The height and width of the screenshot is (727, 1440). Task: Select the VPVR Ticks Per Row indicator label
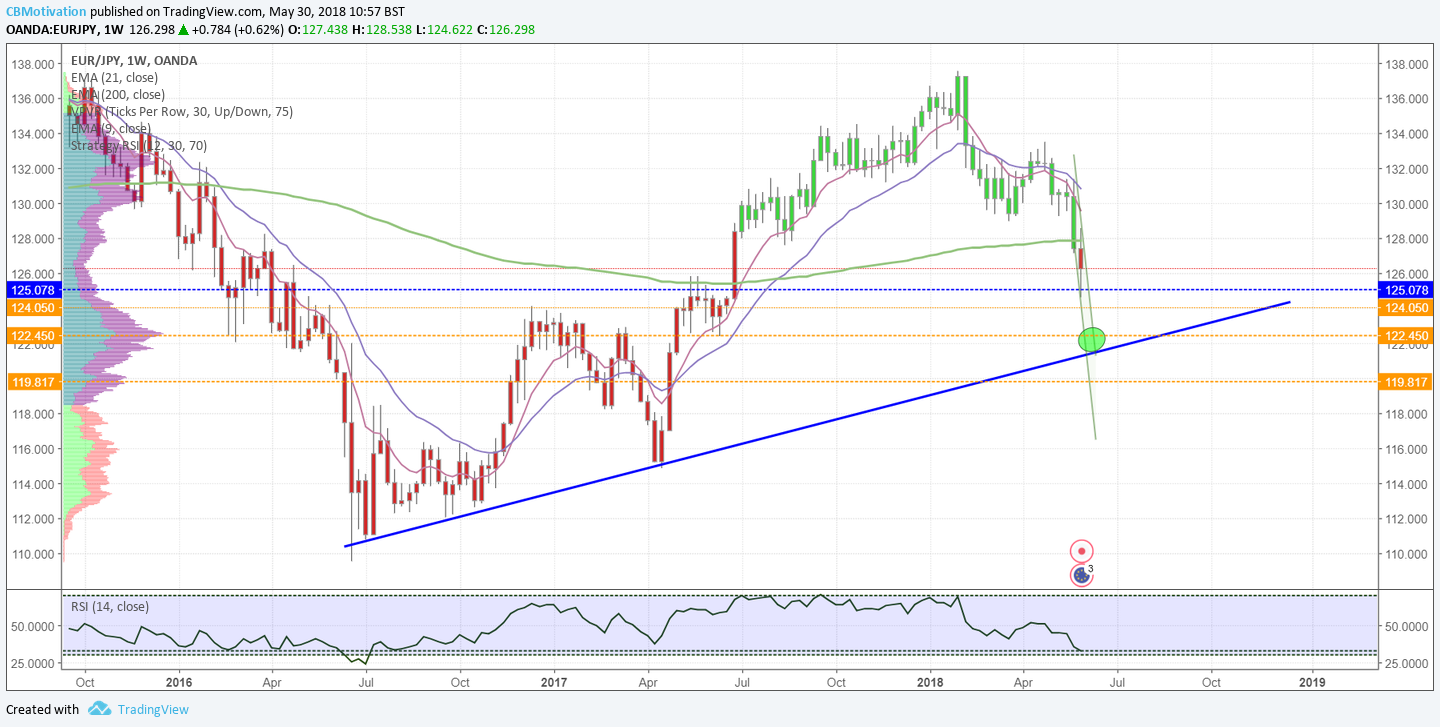pos(181,112)
